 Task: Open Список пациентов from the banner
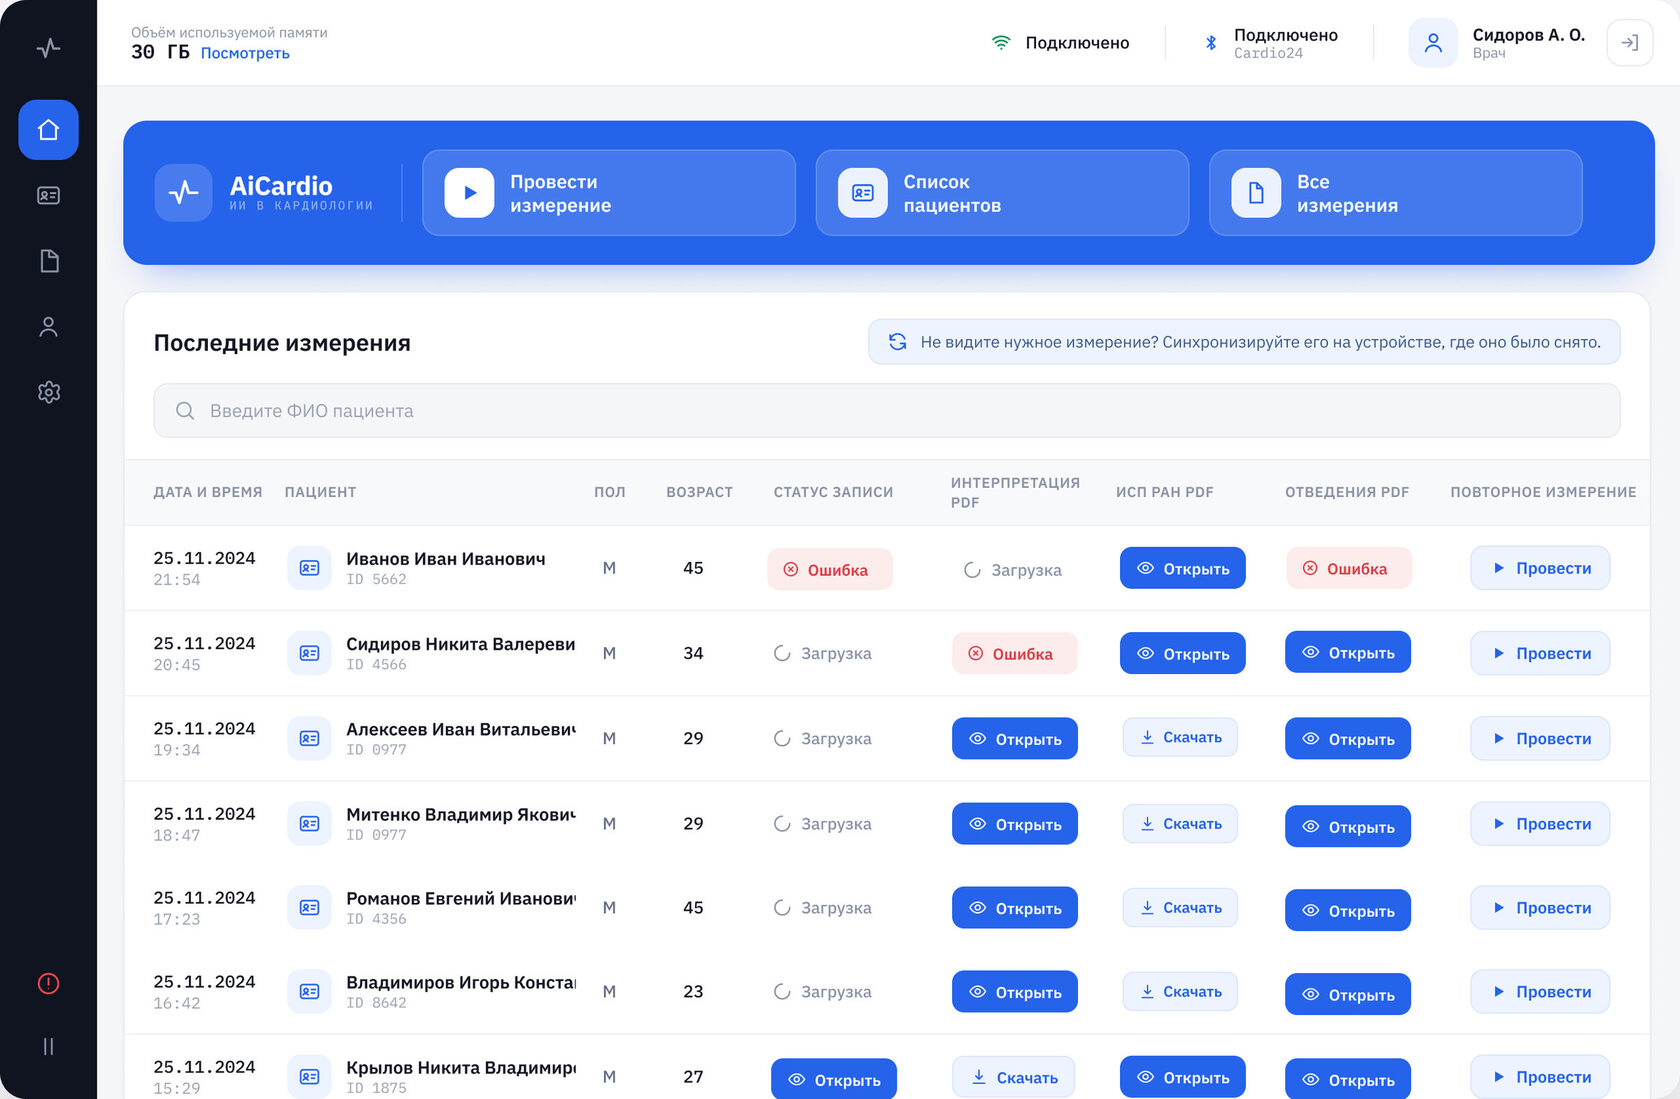pos(1002,193)
